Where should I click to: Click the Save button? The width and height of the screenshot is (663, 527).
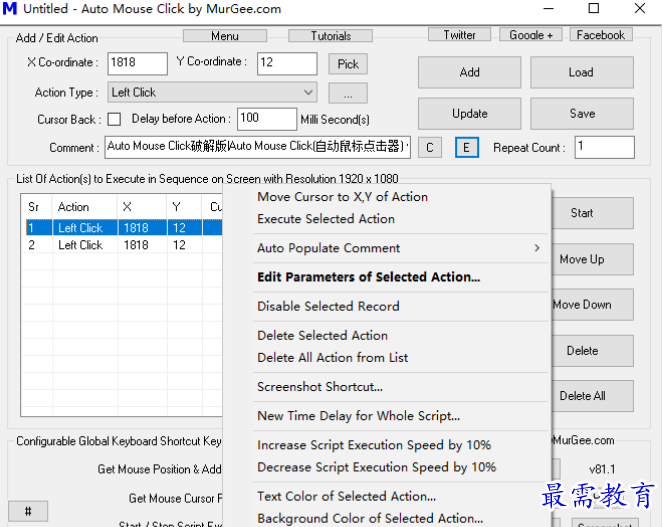tap(582, 114)
